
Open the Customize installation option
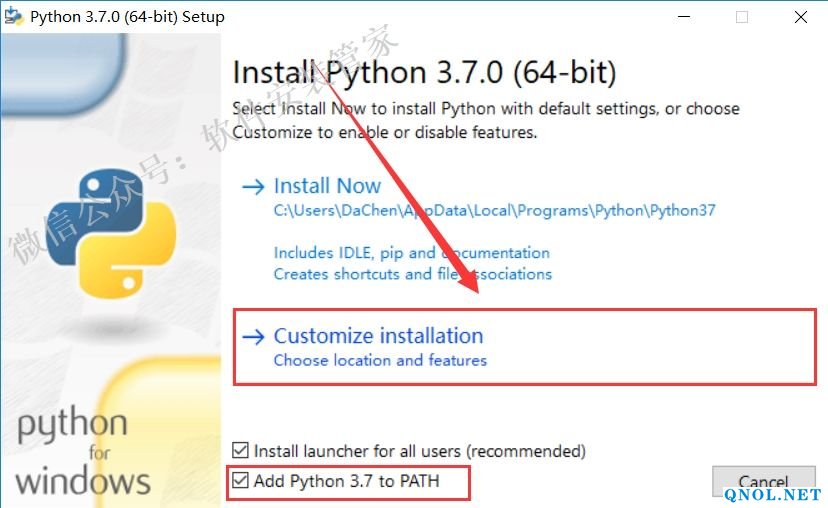point(378,336)
